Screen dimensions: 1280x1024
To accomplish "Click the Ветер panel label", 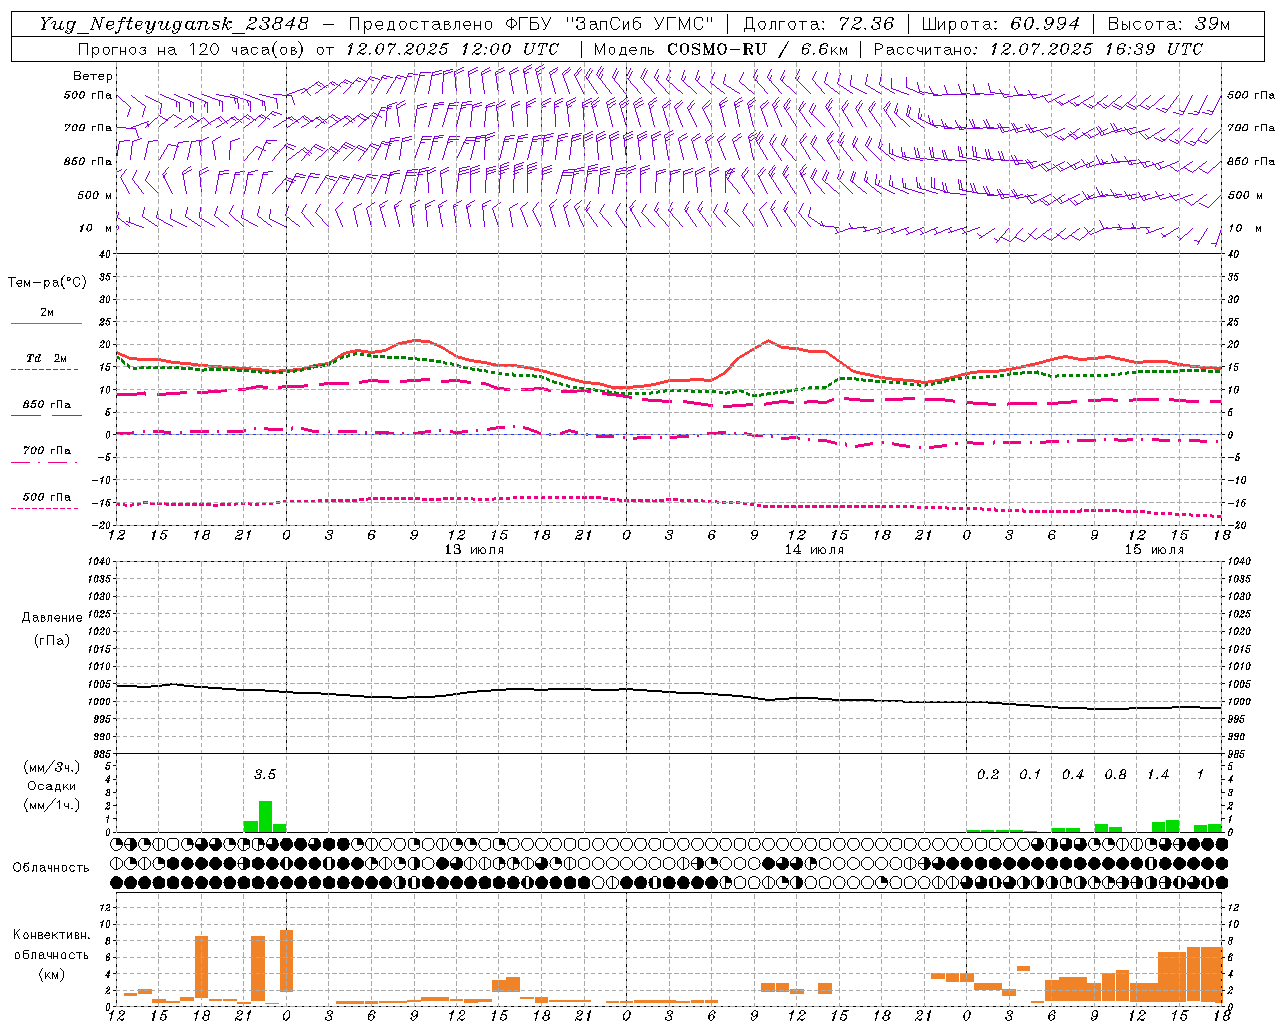I will [93, 76].
